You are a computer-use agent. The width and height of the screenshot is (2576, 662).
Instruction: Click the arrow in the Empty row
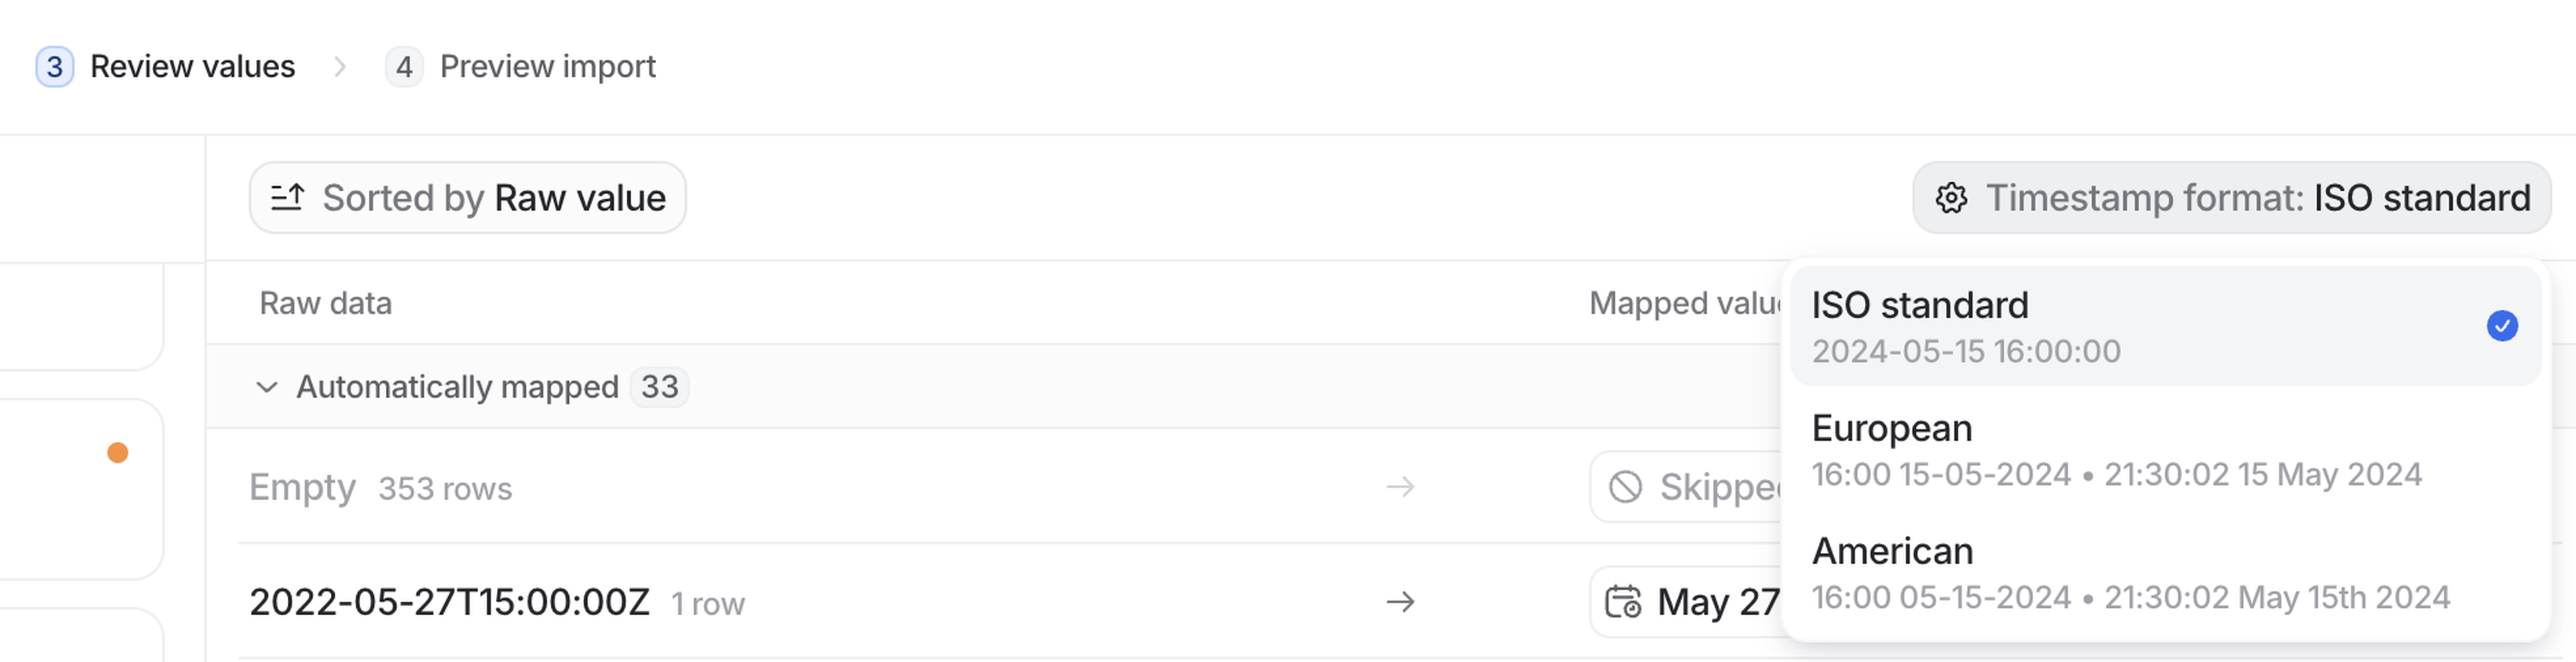[1400, 488]
